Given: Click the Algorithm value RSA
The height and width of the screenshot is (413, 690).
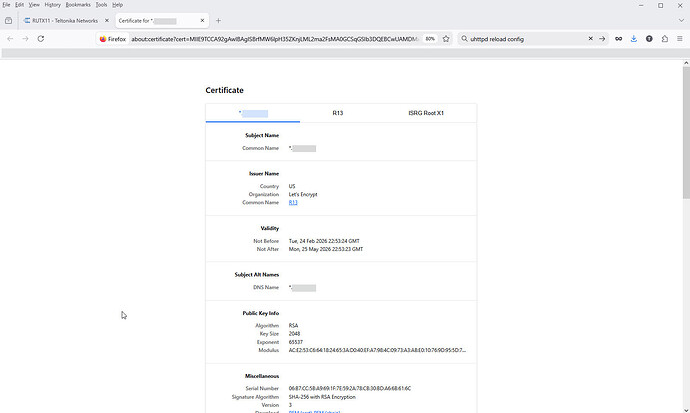Looking at the screenshot, I should pyautogui.click(x=294, y=325).
